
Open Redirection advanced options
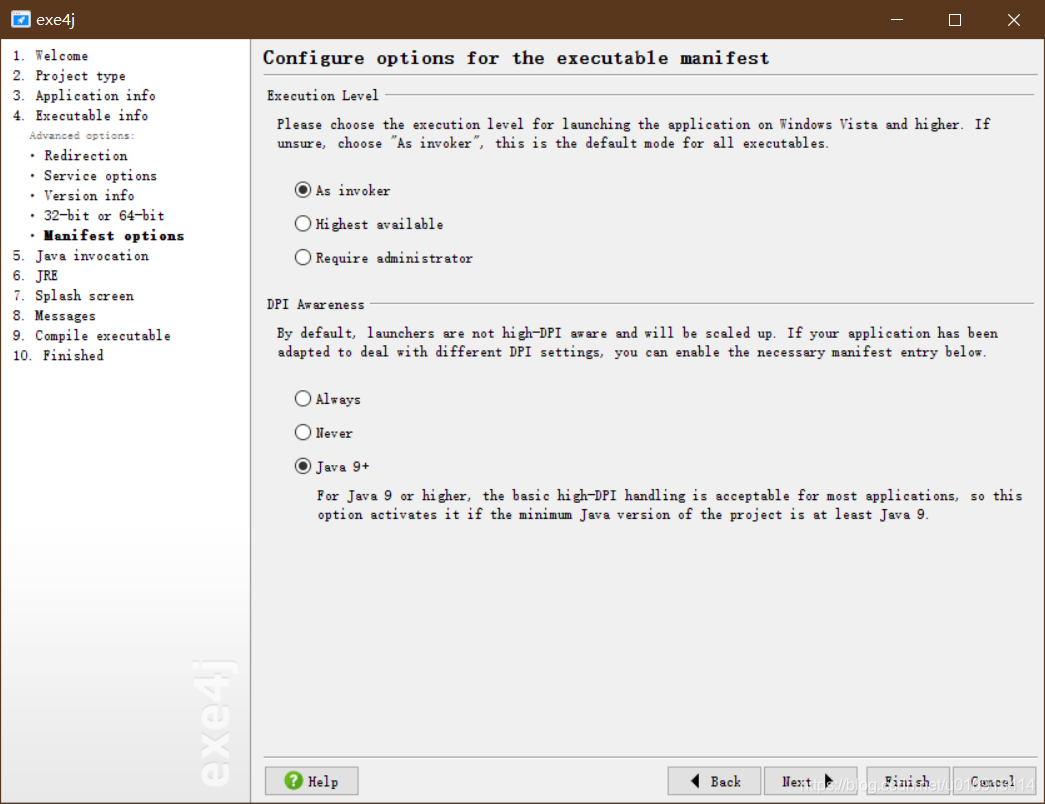click(x=85, y=156)
